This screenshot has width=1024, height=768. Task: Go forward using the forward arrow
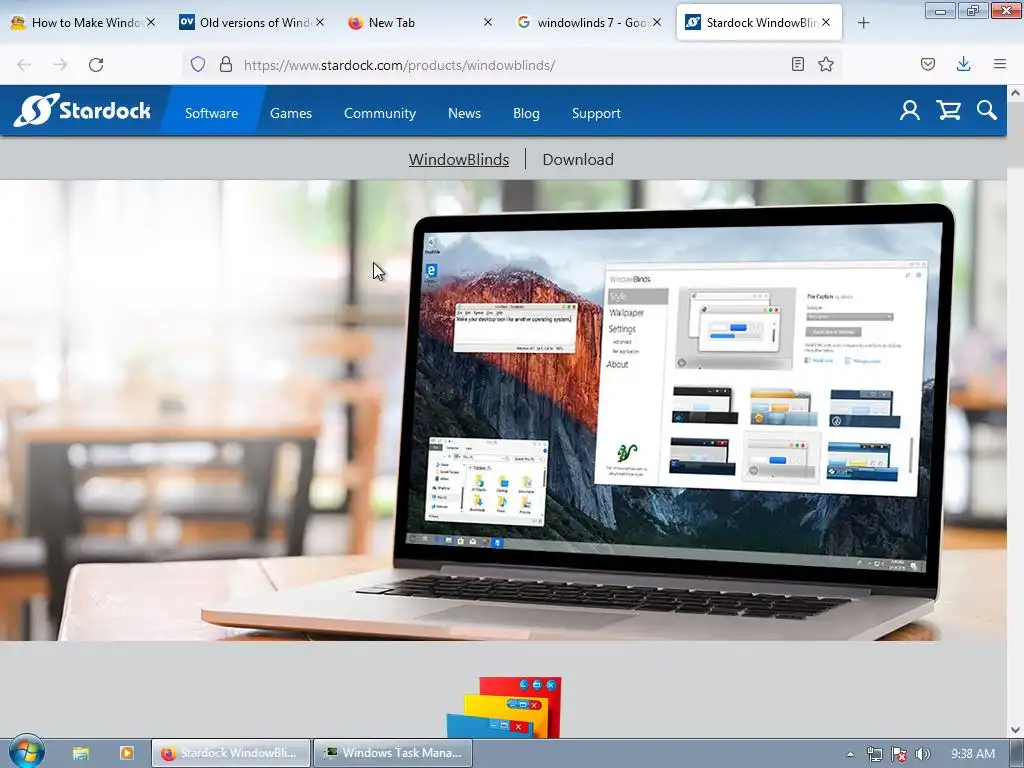60,65
